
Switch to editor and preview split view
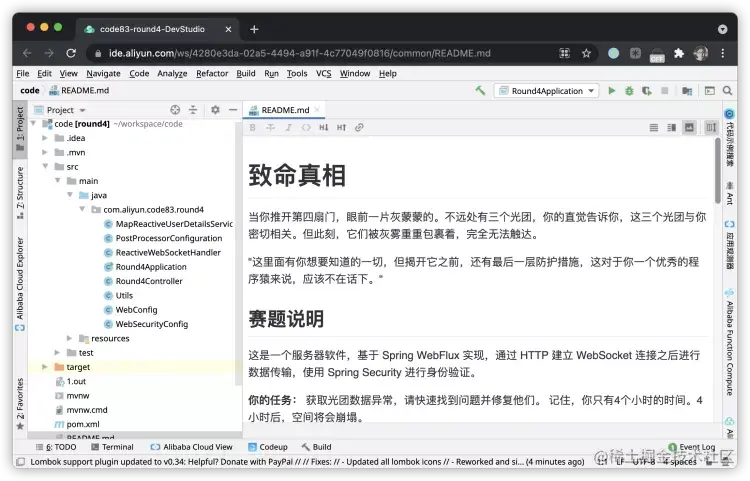click(x=672, y=127)
